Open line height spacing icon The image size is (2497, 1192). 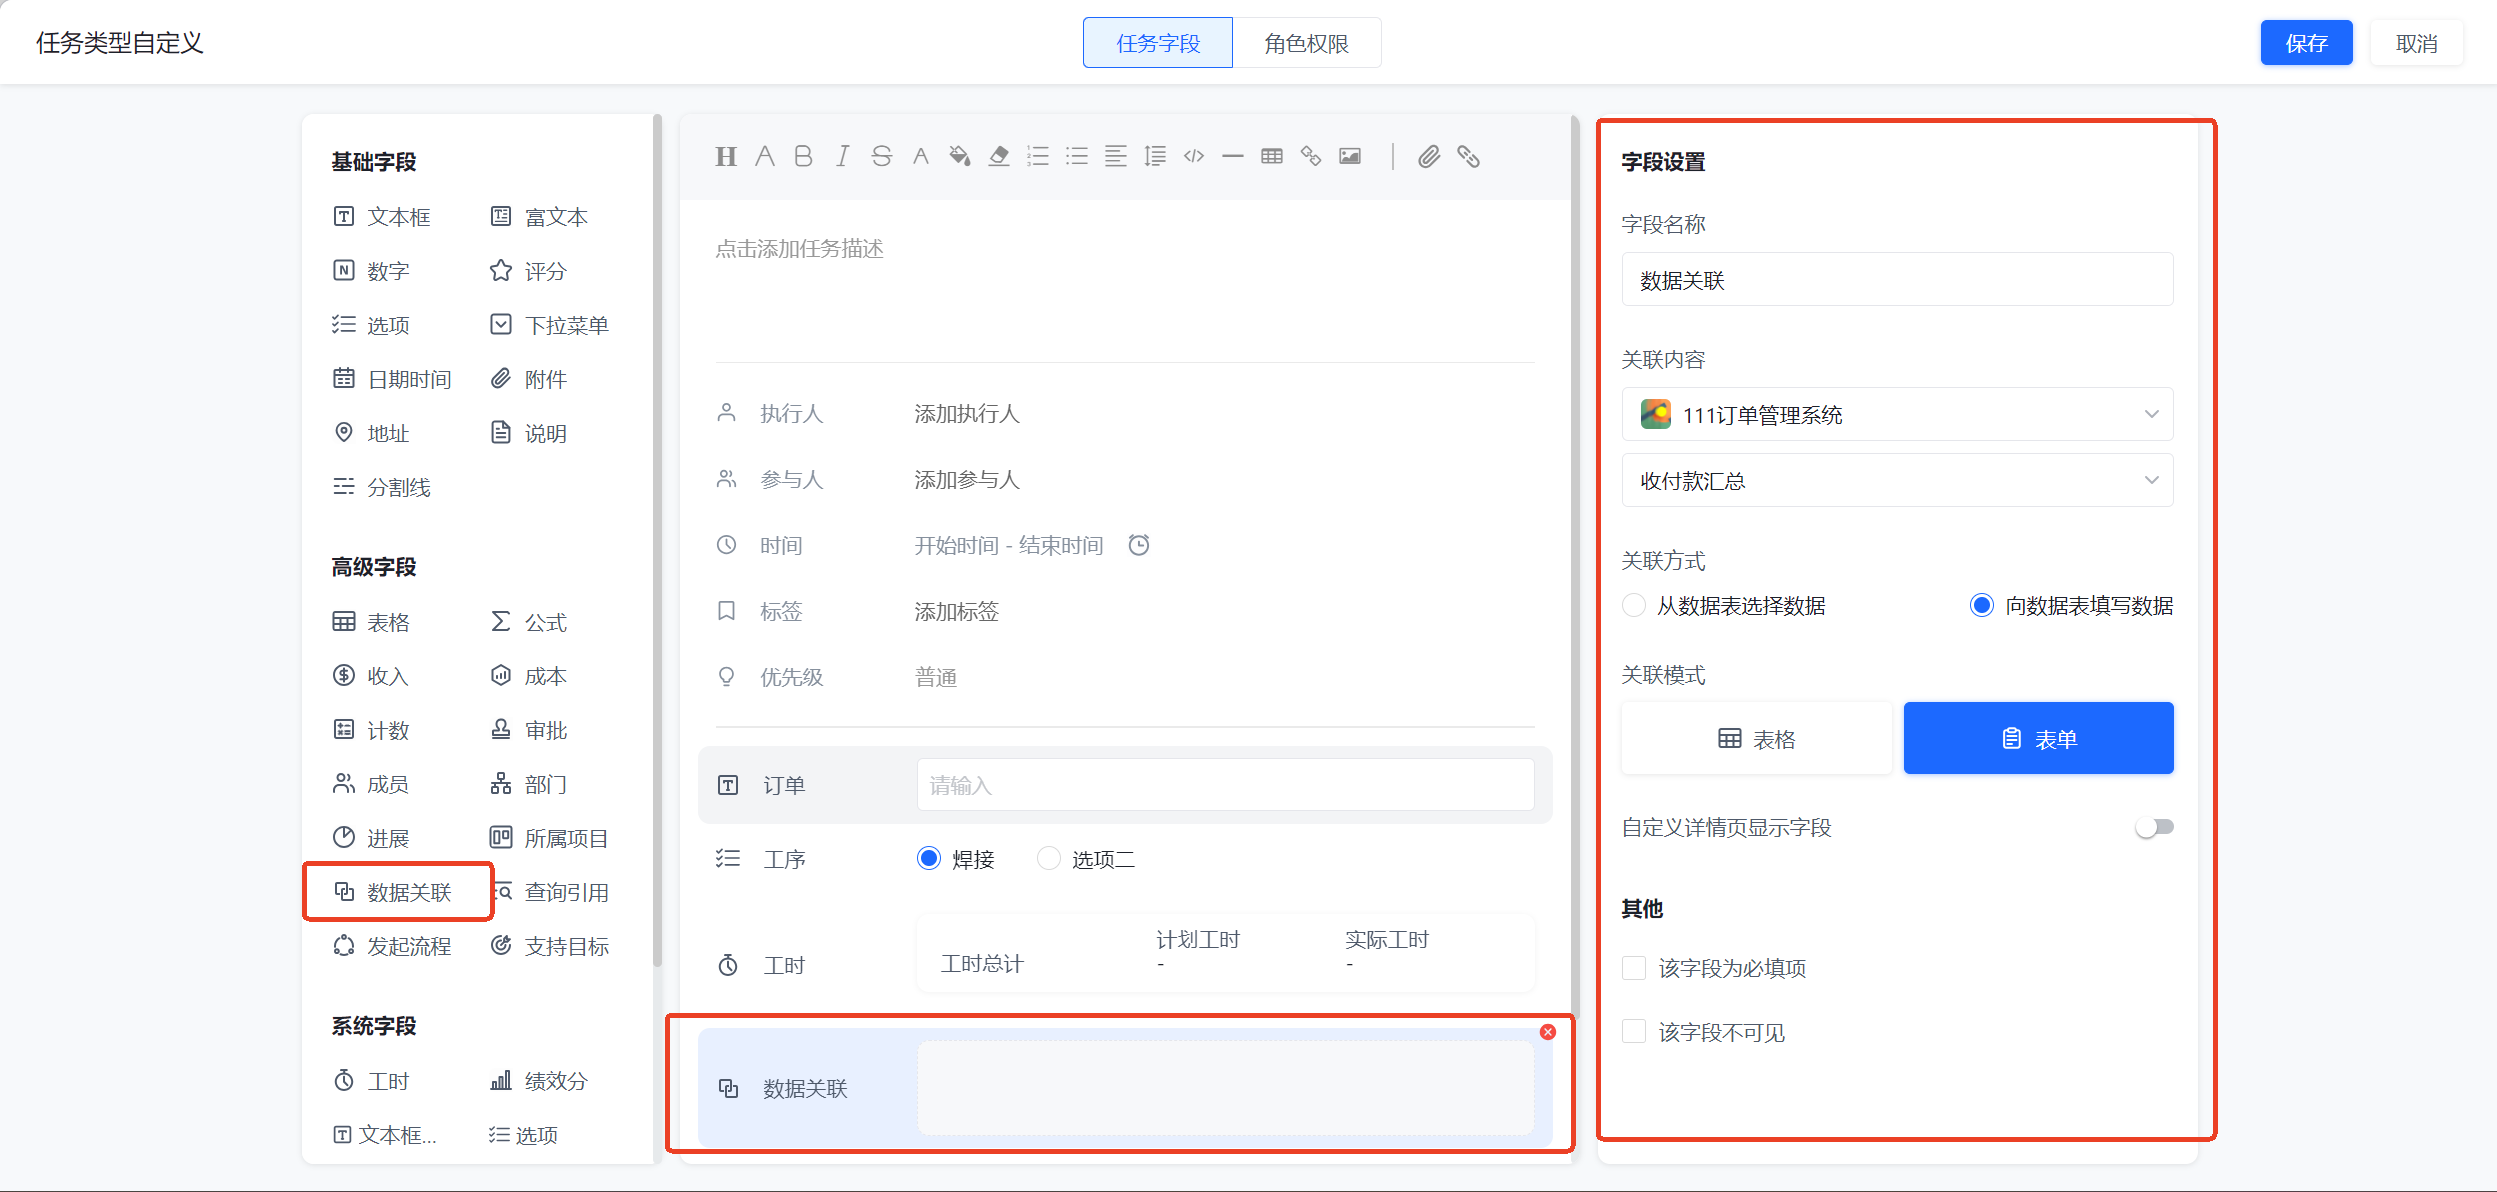tap(1154, 156)
